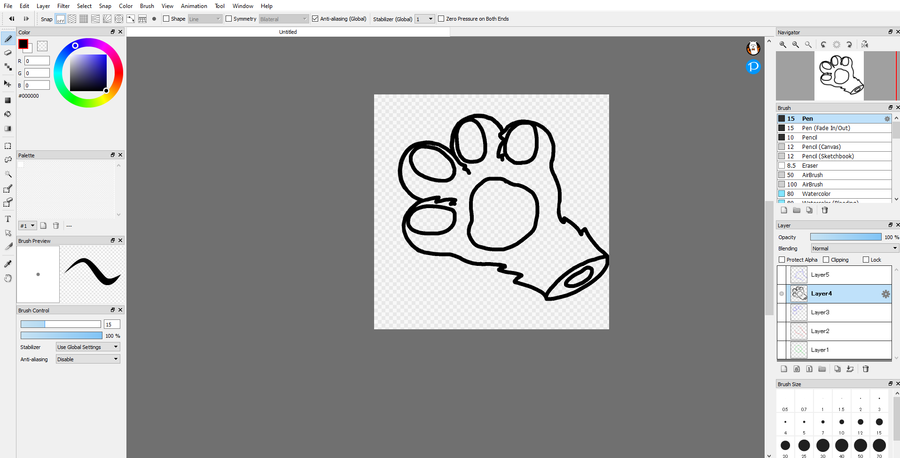Select the Select Pen tool
Image resolution: width=900 pixels, height=458 pixels.
[8, 189]
